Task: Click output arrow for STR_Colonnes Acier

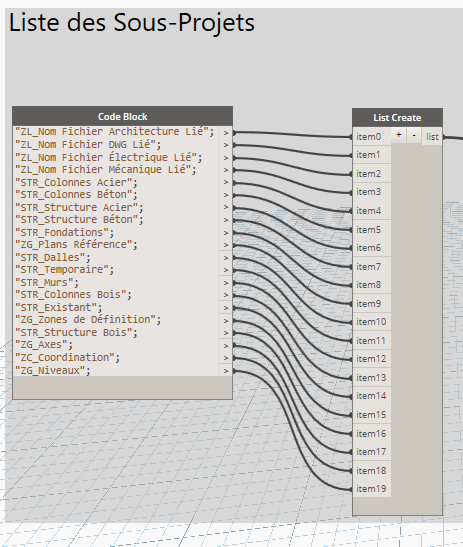Action: click(226, 182)
